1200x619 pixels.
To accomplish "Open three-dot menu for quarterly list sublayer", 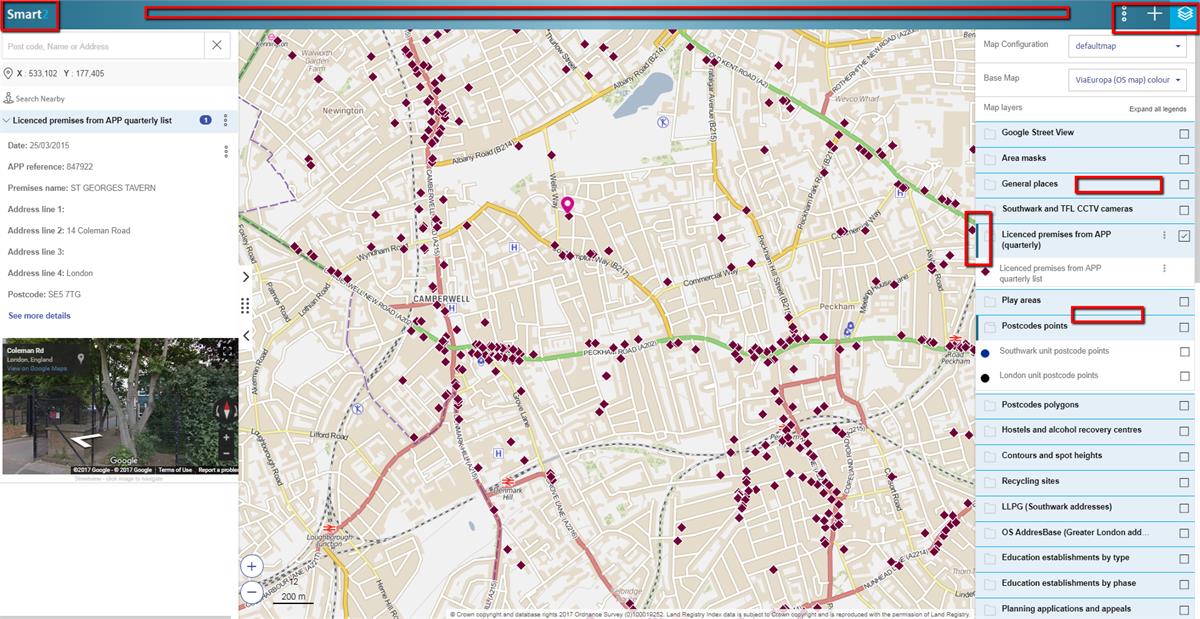I will [x=1164, y=269].
